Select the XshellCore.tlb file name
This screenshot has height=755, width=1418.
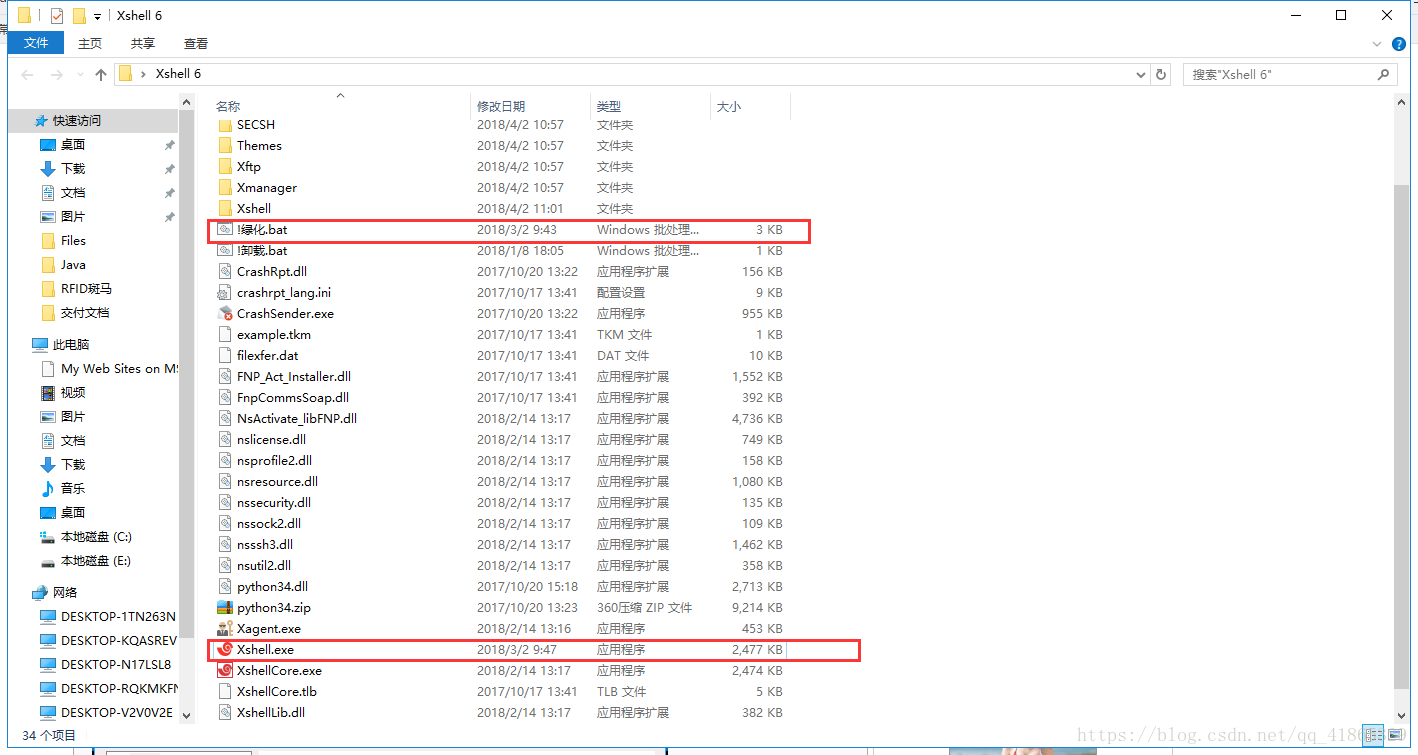pyautogui.click(x=277, y=692)
